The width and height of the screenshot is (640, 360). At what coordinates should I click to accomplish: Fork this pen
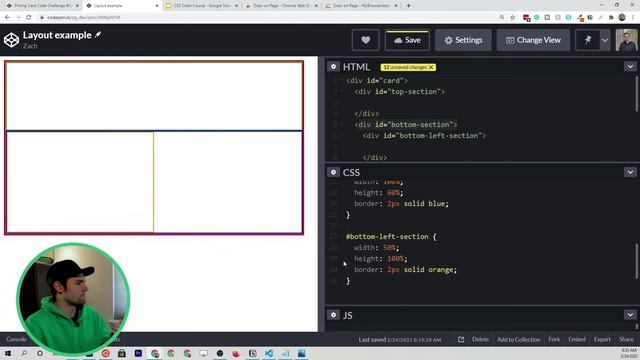click(x=554, y=340)
